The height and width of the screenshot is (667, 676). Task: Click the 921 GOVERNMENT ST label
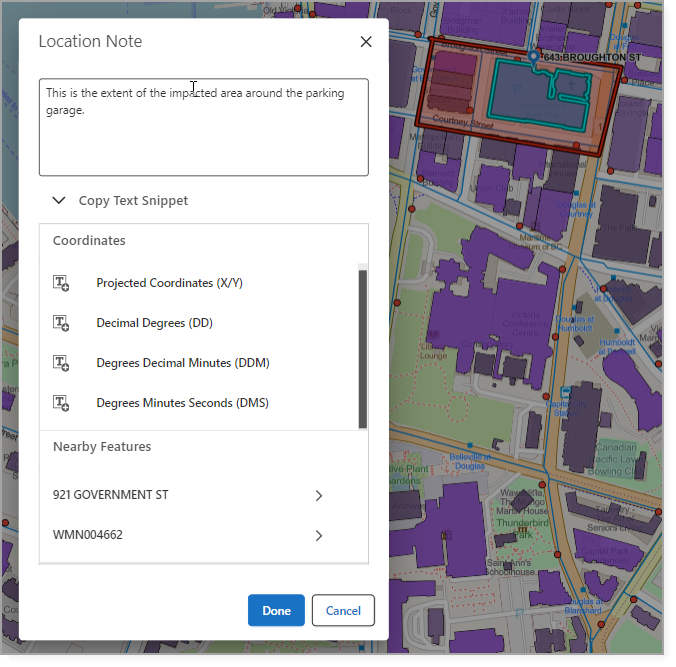110,495
